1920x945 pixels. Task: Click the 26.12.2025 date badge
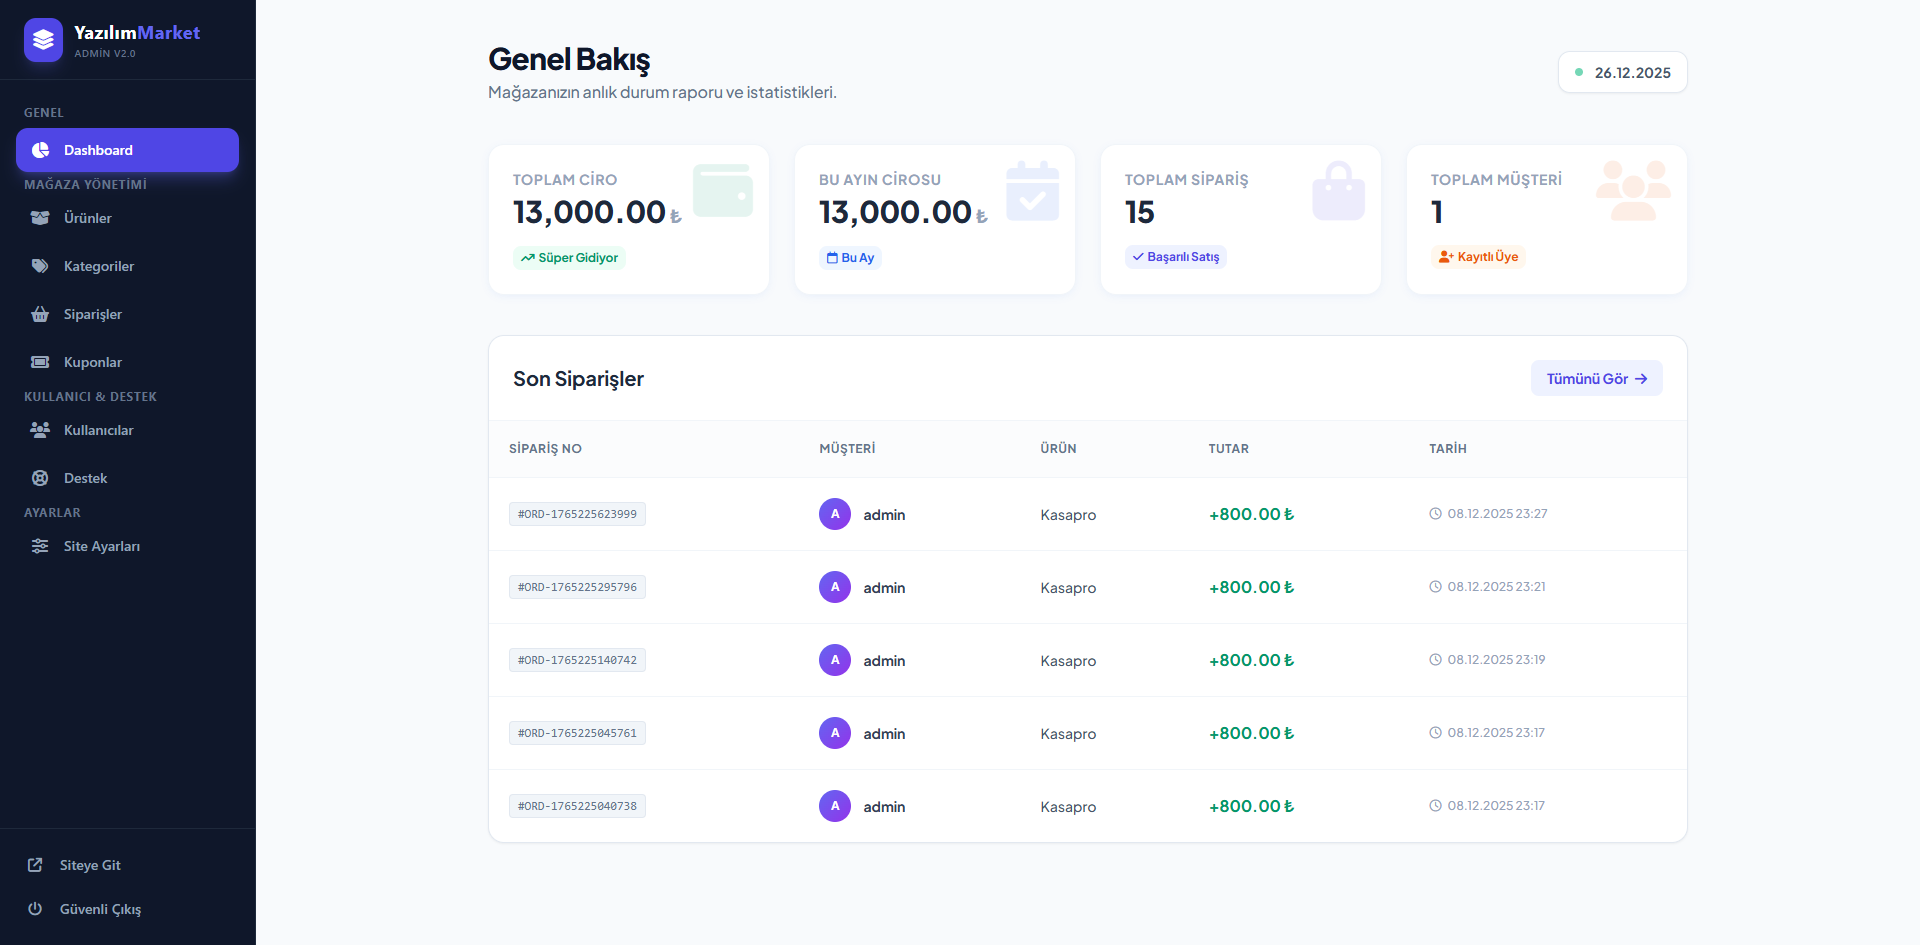pyautogui.click(x=1622, y=73)
